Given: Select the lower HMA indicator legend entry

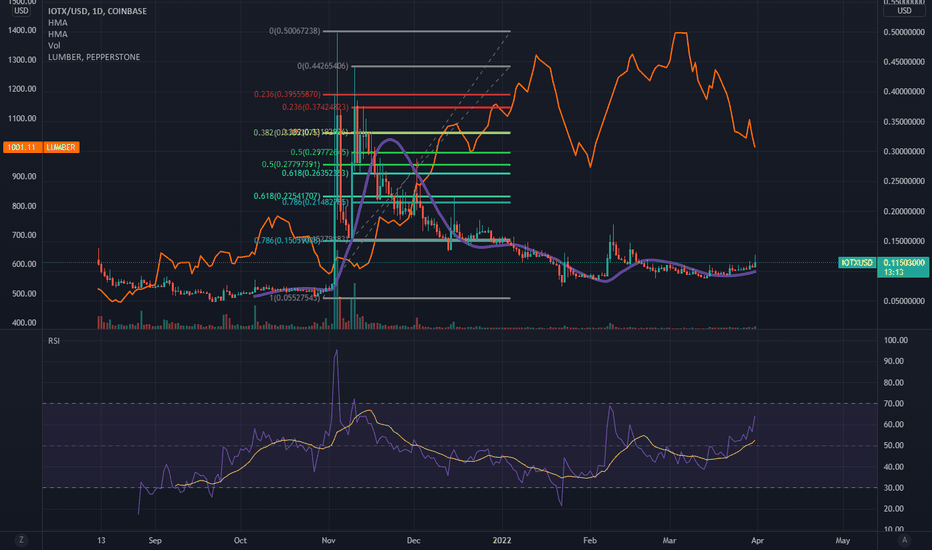Looking at the screenshot, I should (58, 34).
